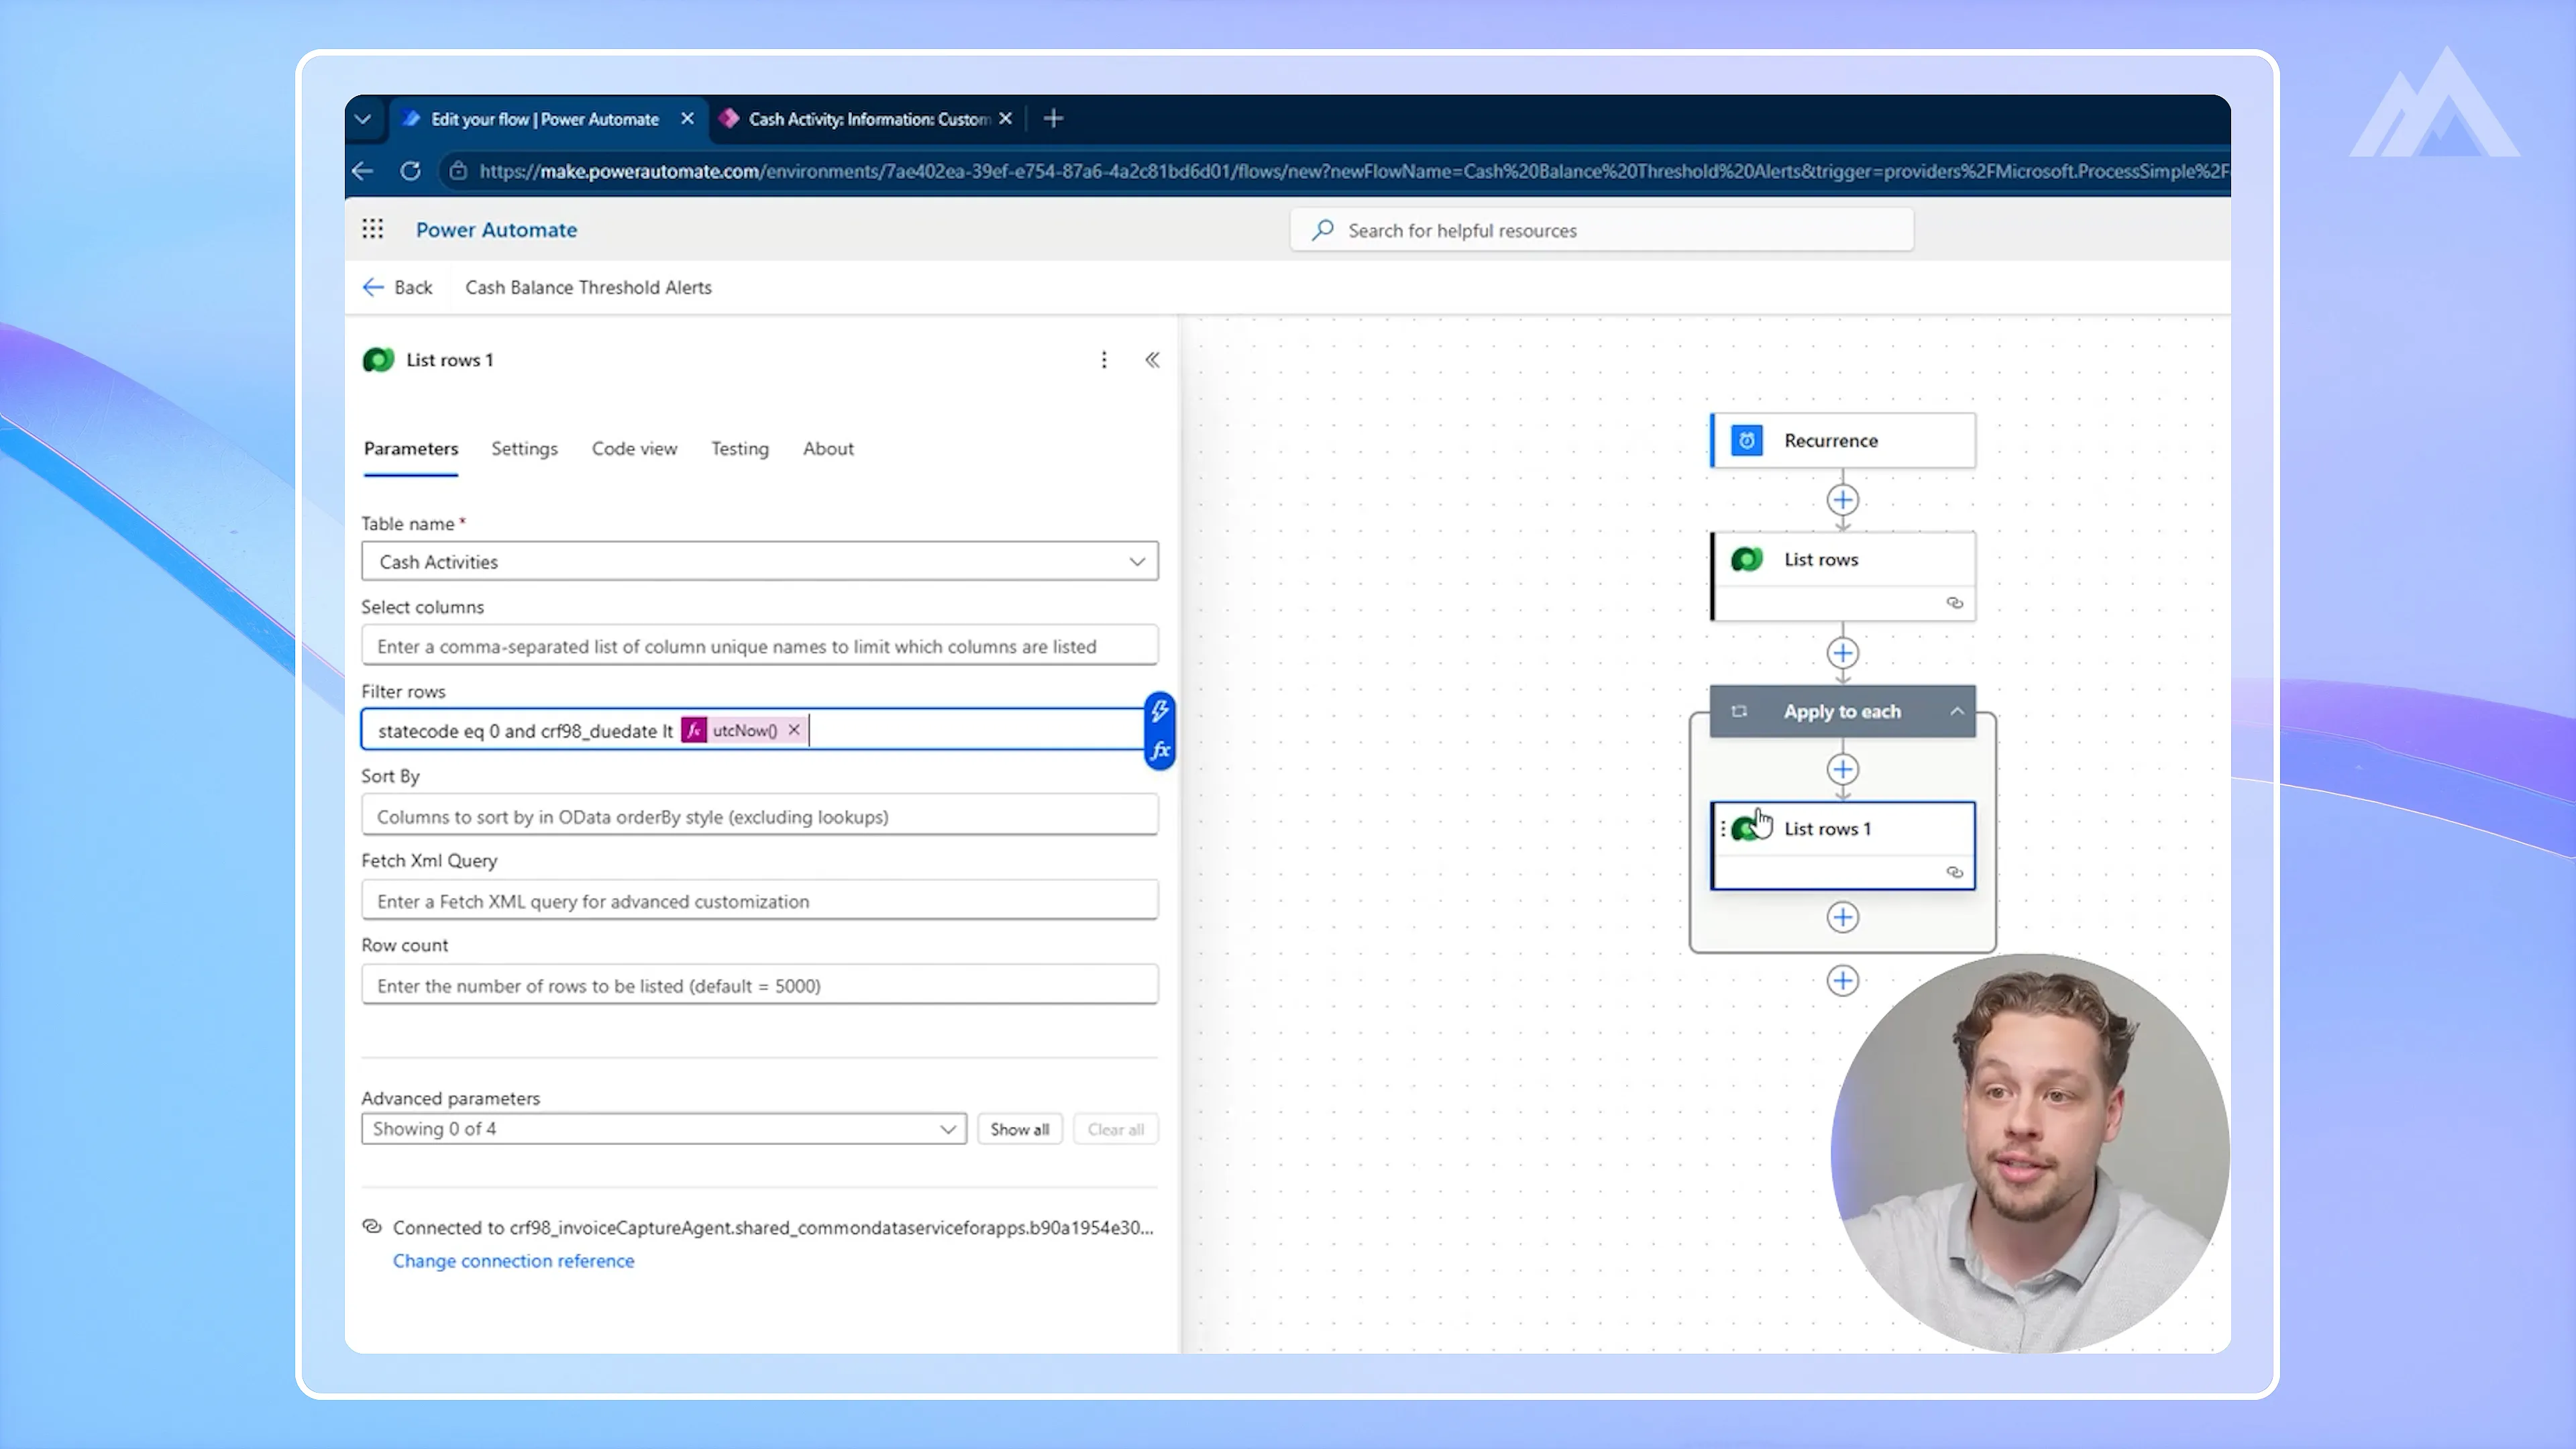The height and width of the screenshot is (1449, 2576).
Task: Open the About tab
Action: pos(828,449)
